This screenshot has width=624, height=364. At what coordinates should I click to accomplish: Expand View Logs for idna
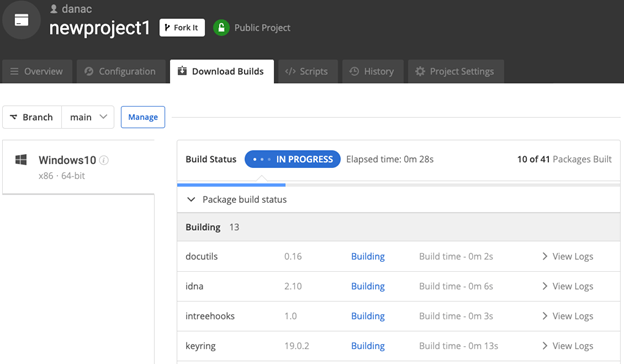(568, 286)
